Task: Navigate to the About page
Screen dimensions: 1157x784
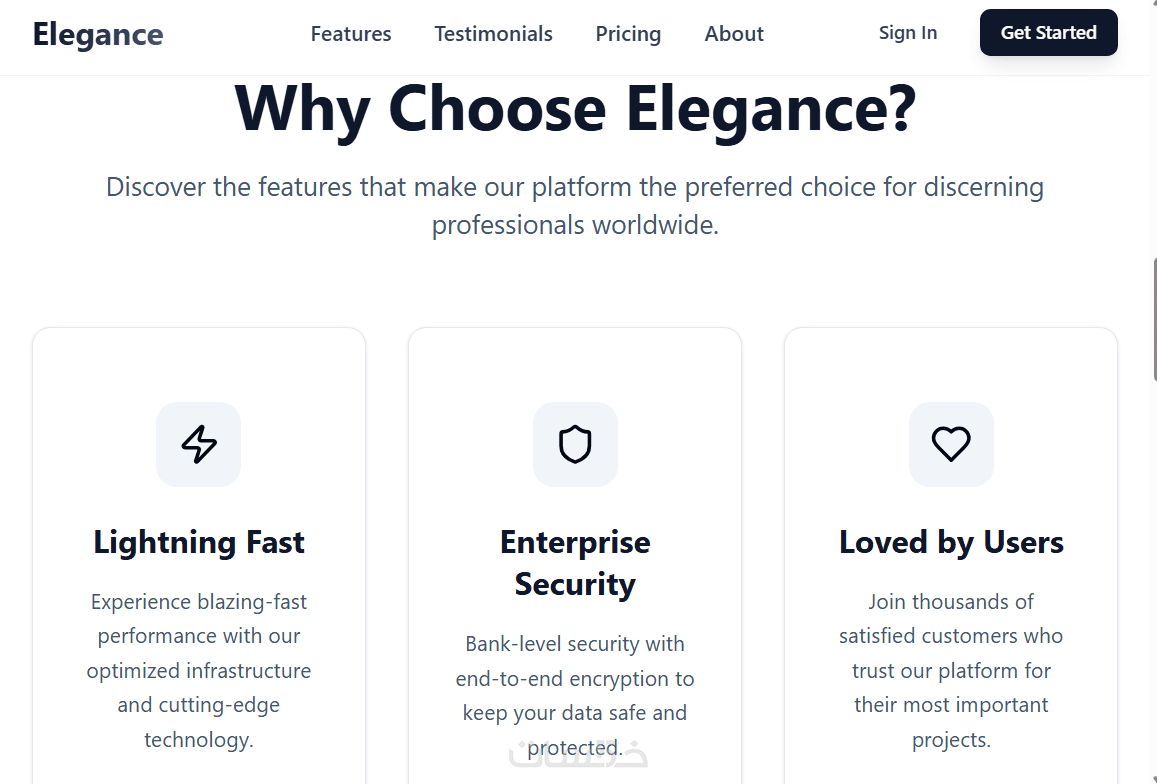Action: pyautogui.click(x=734, y=34)
